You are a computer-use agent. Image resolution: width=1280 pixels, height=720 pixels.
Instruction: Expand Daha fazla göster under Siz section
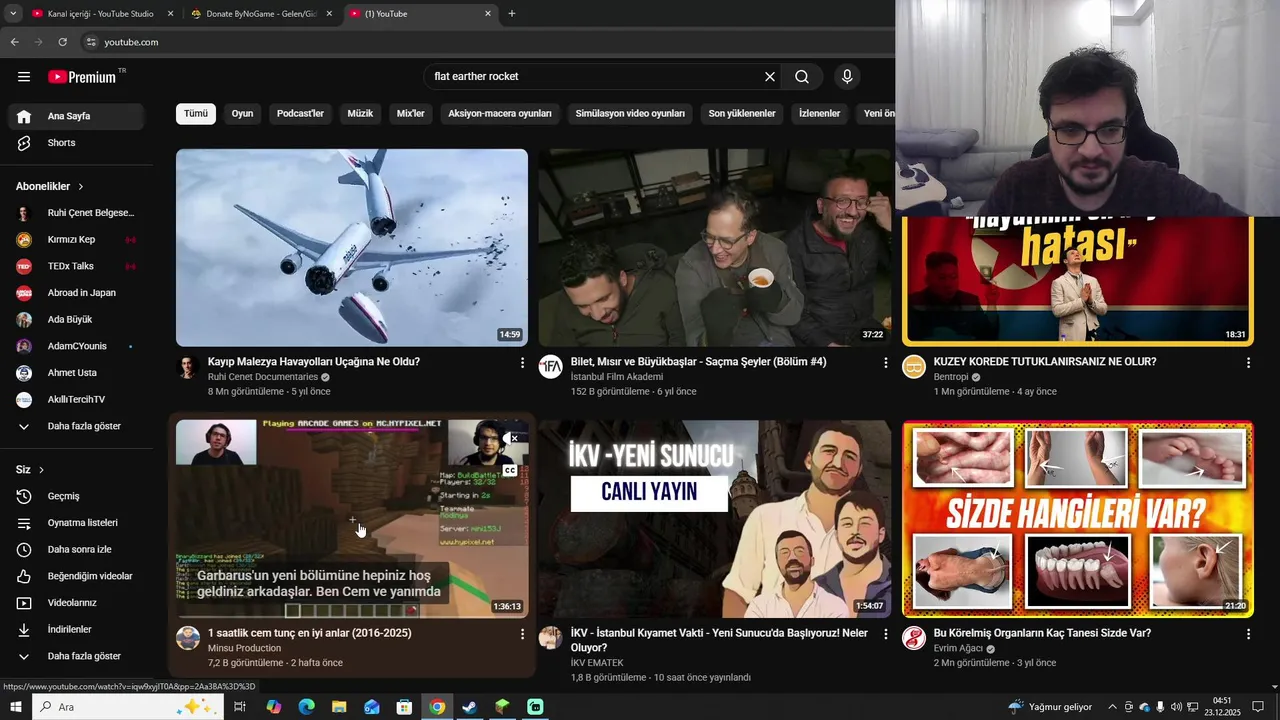click(76, 656)
